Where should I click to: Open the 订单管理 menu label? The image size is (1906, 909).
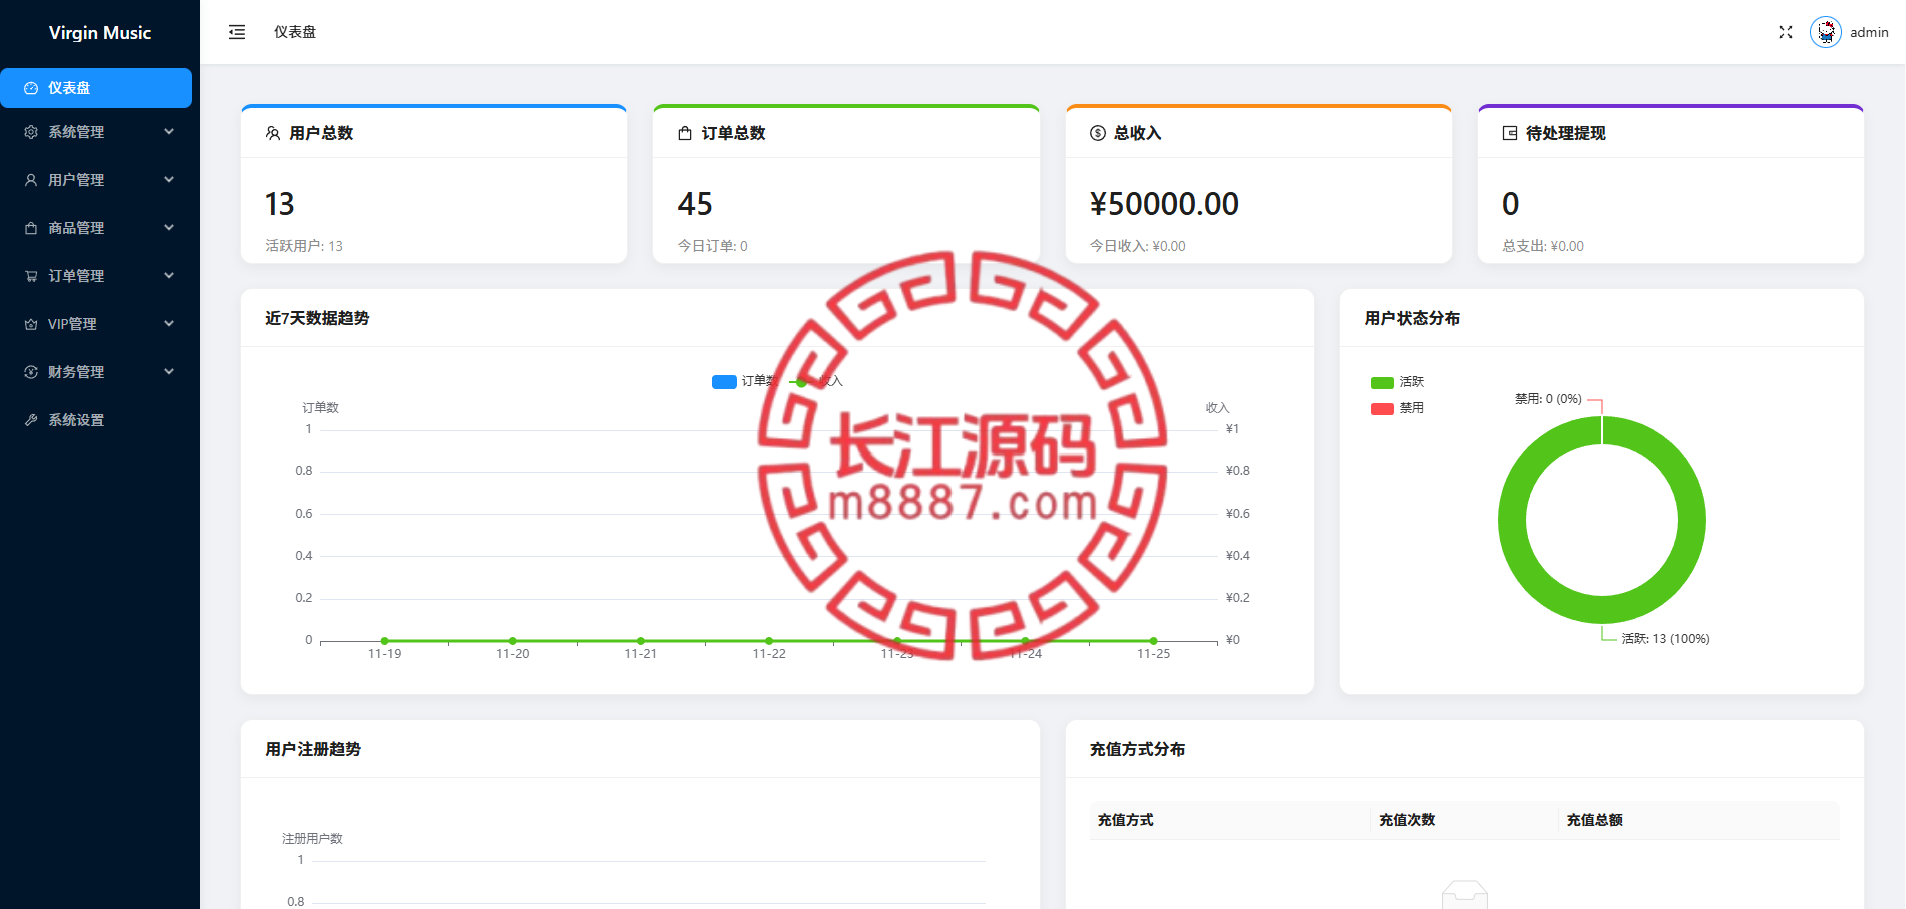point(76,276)
